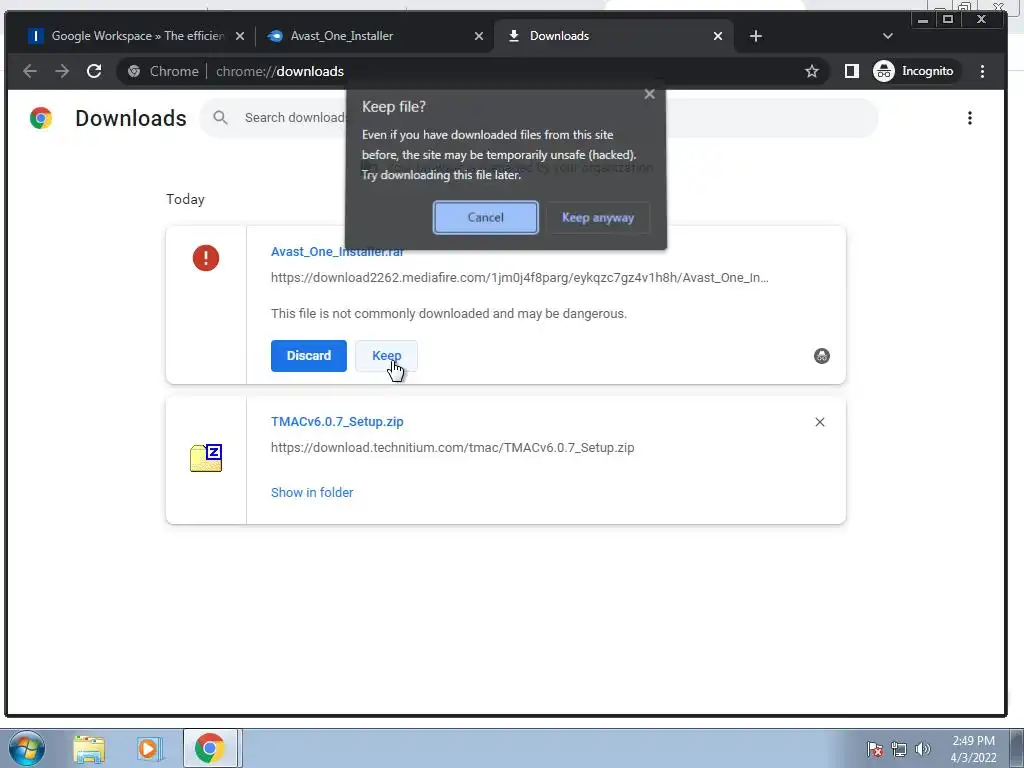The height and width of the screenshot is (768, 1024).
Task: Click the TMAC zip file icon
Action: (x=206, y=458)
